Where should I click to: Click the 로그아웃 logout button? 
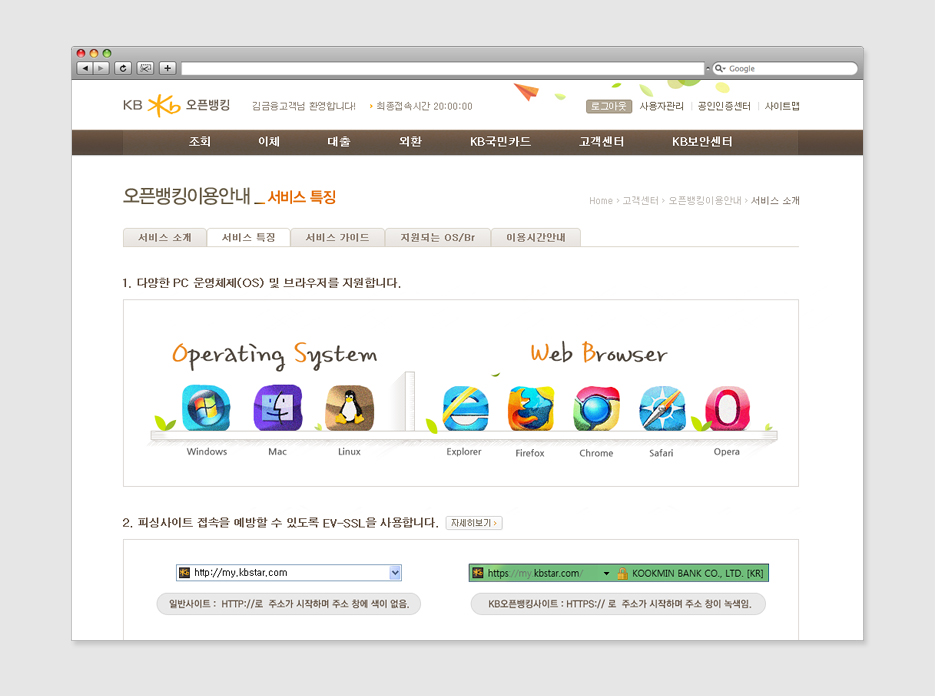tap(609, 106)
